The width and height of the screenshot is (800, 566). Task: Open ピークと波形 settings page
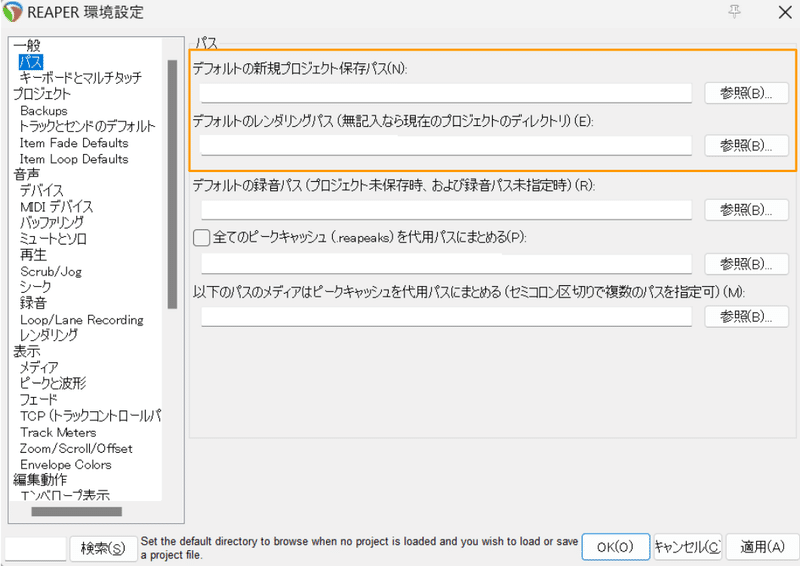click(x=53, y=383)
